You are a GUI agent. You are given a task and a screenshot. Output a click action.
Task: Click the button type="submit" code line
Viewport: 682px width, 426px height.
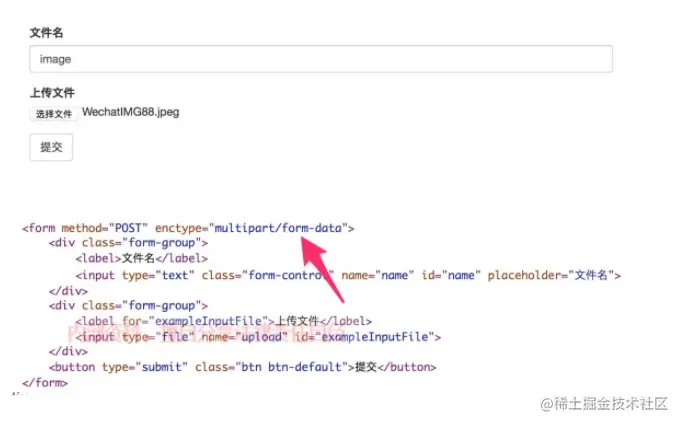coord(242,367)
